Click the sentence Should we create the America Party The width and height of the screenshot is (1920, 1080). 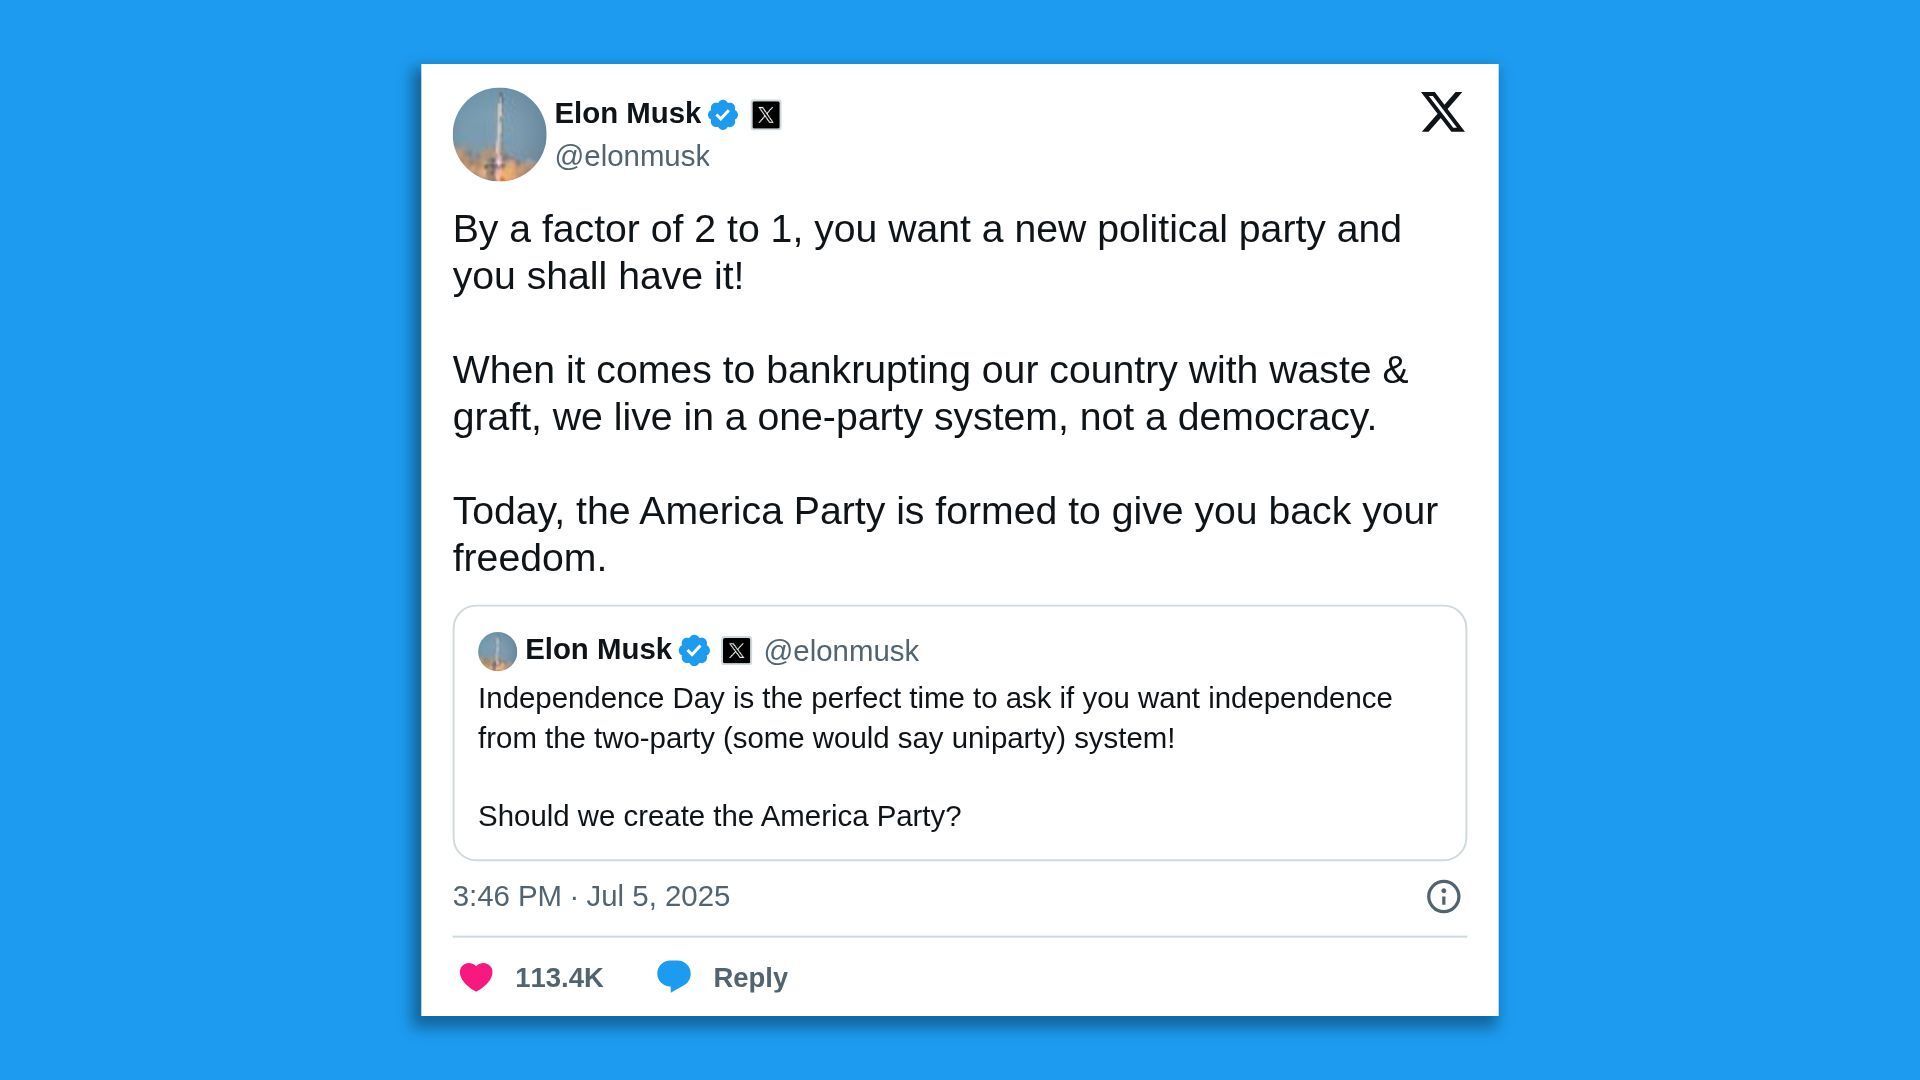pyautogui.click(x=719, y=816)
